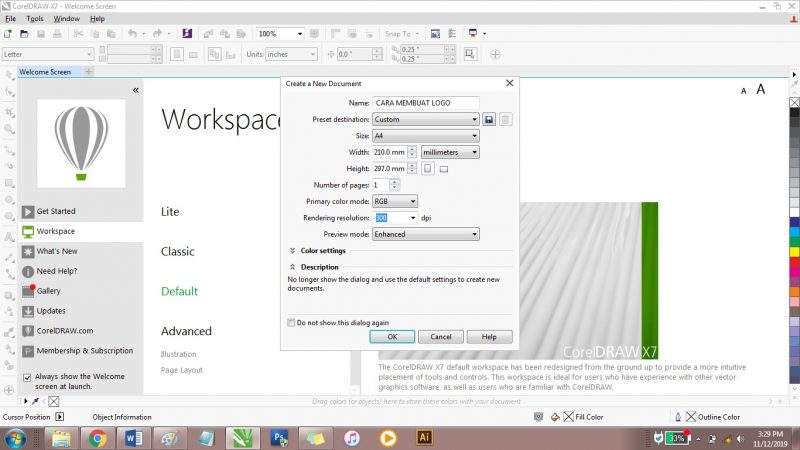Open the Primary color mode RGB dropdown
The image size is (800, 450).
[x=395, y=201]
